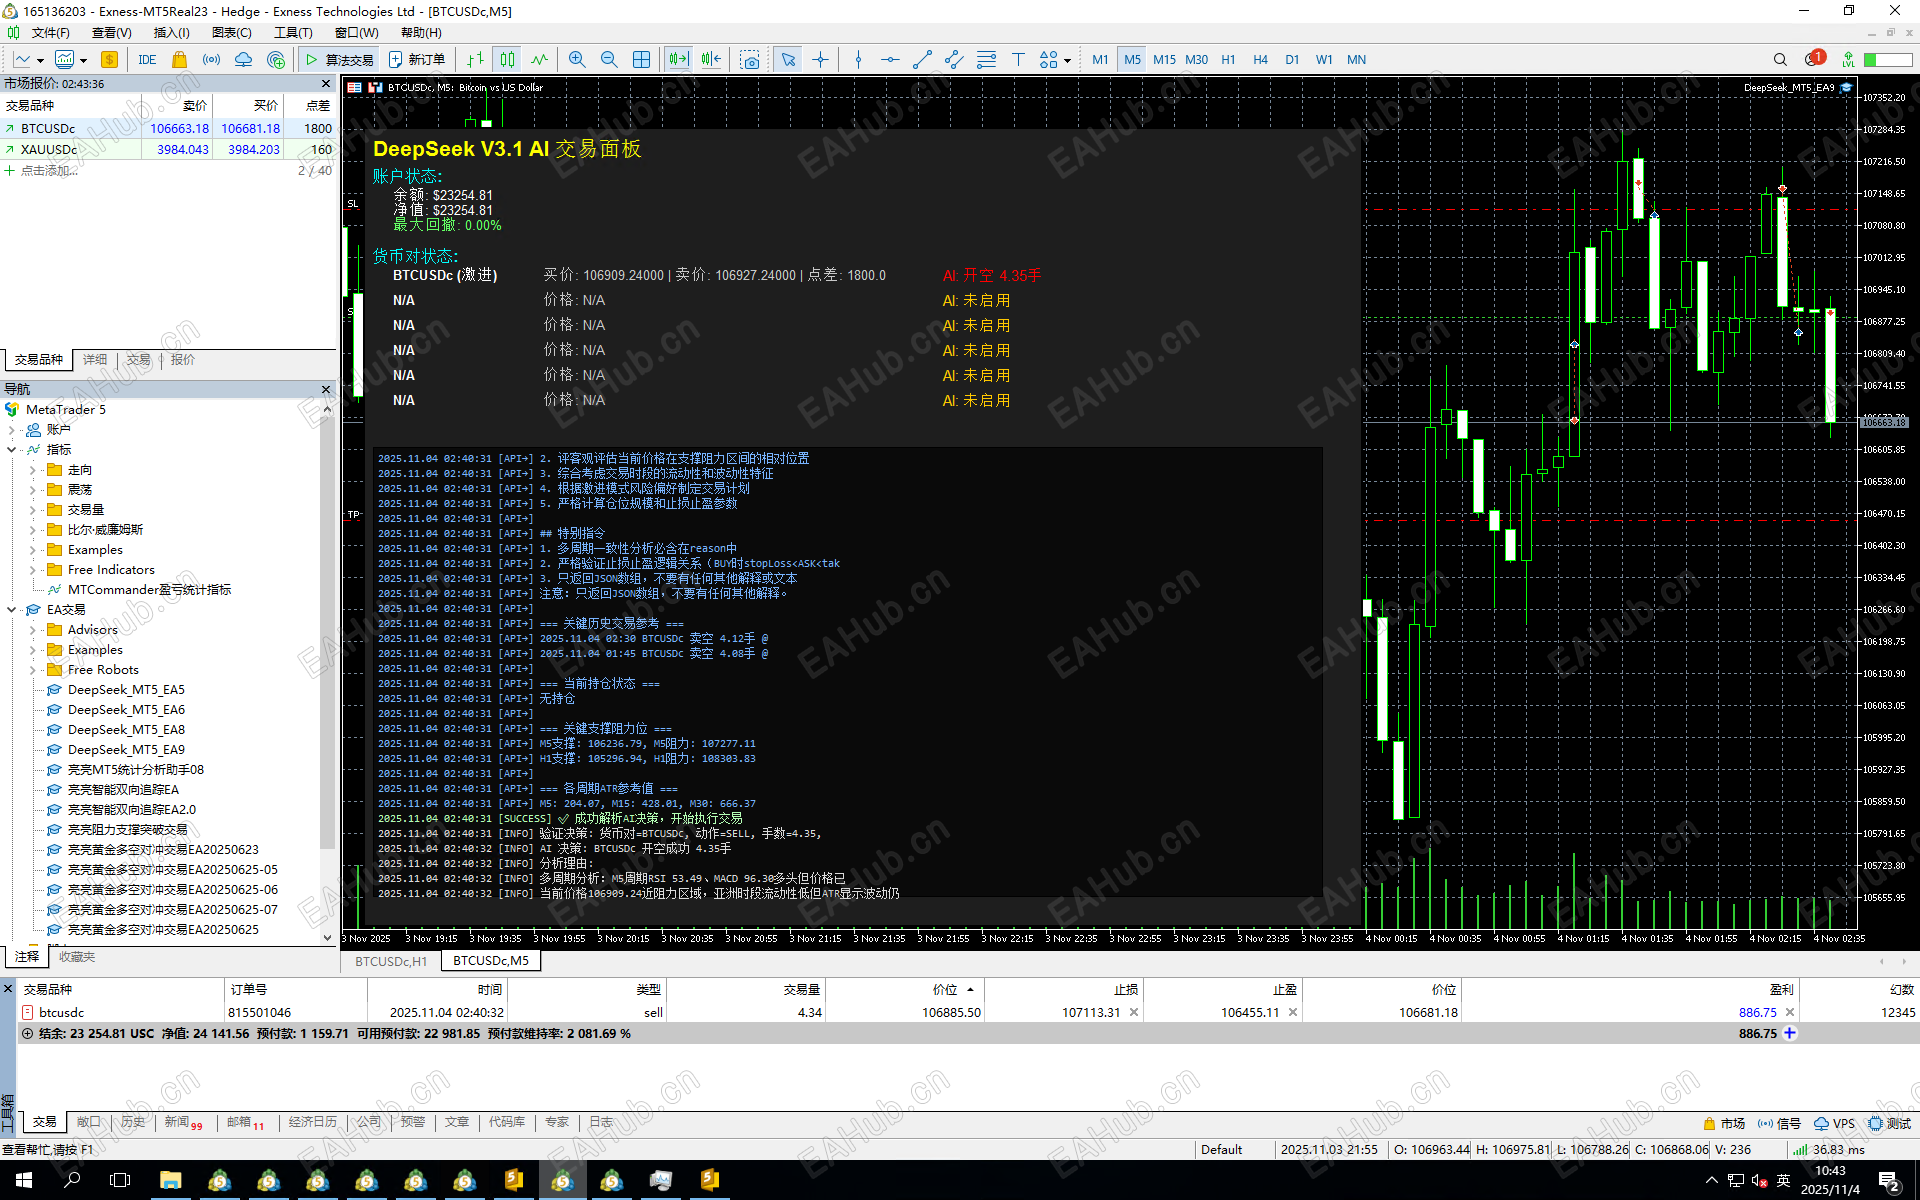Switch chart to line chart style
1920x1200 pixels.
[x=540, y=60]
